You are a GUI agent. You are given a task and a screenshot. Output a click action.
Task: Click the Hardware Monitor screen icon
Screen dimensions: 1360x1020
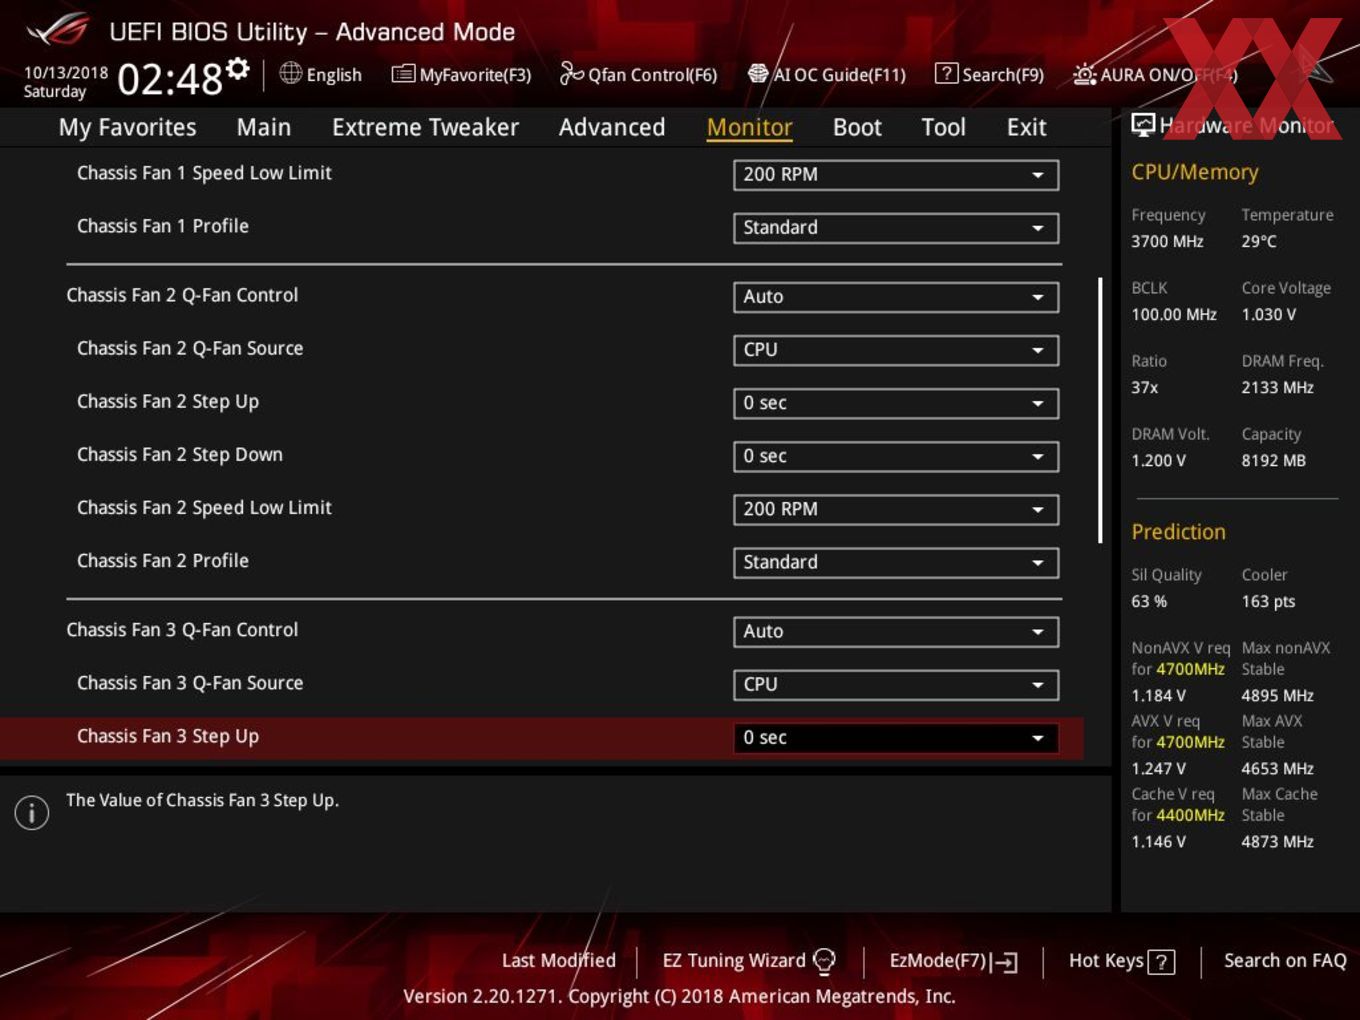1143,125
